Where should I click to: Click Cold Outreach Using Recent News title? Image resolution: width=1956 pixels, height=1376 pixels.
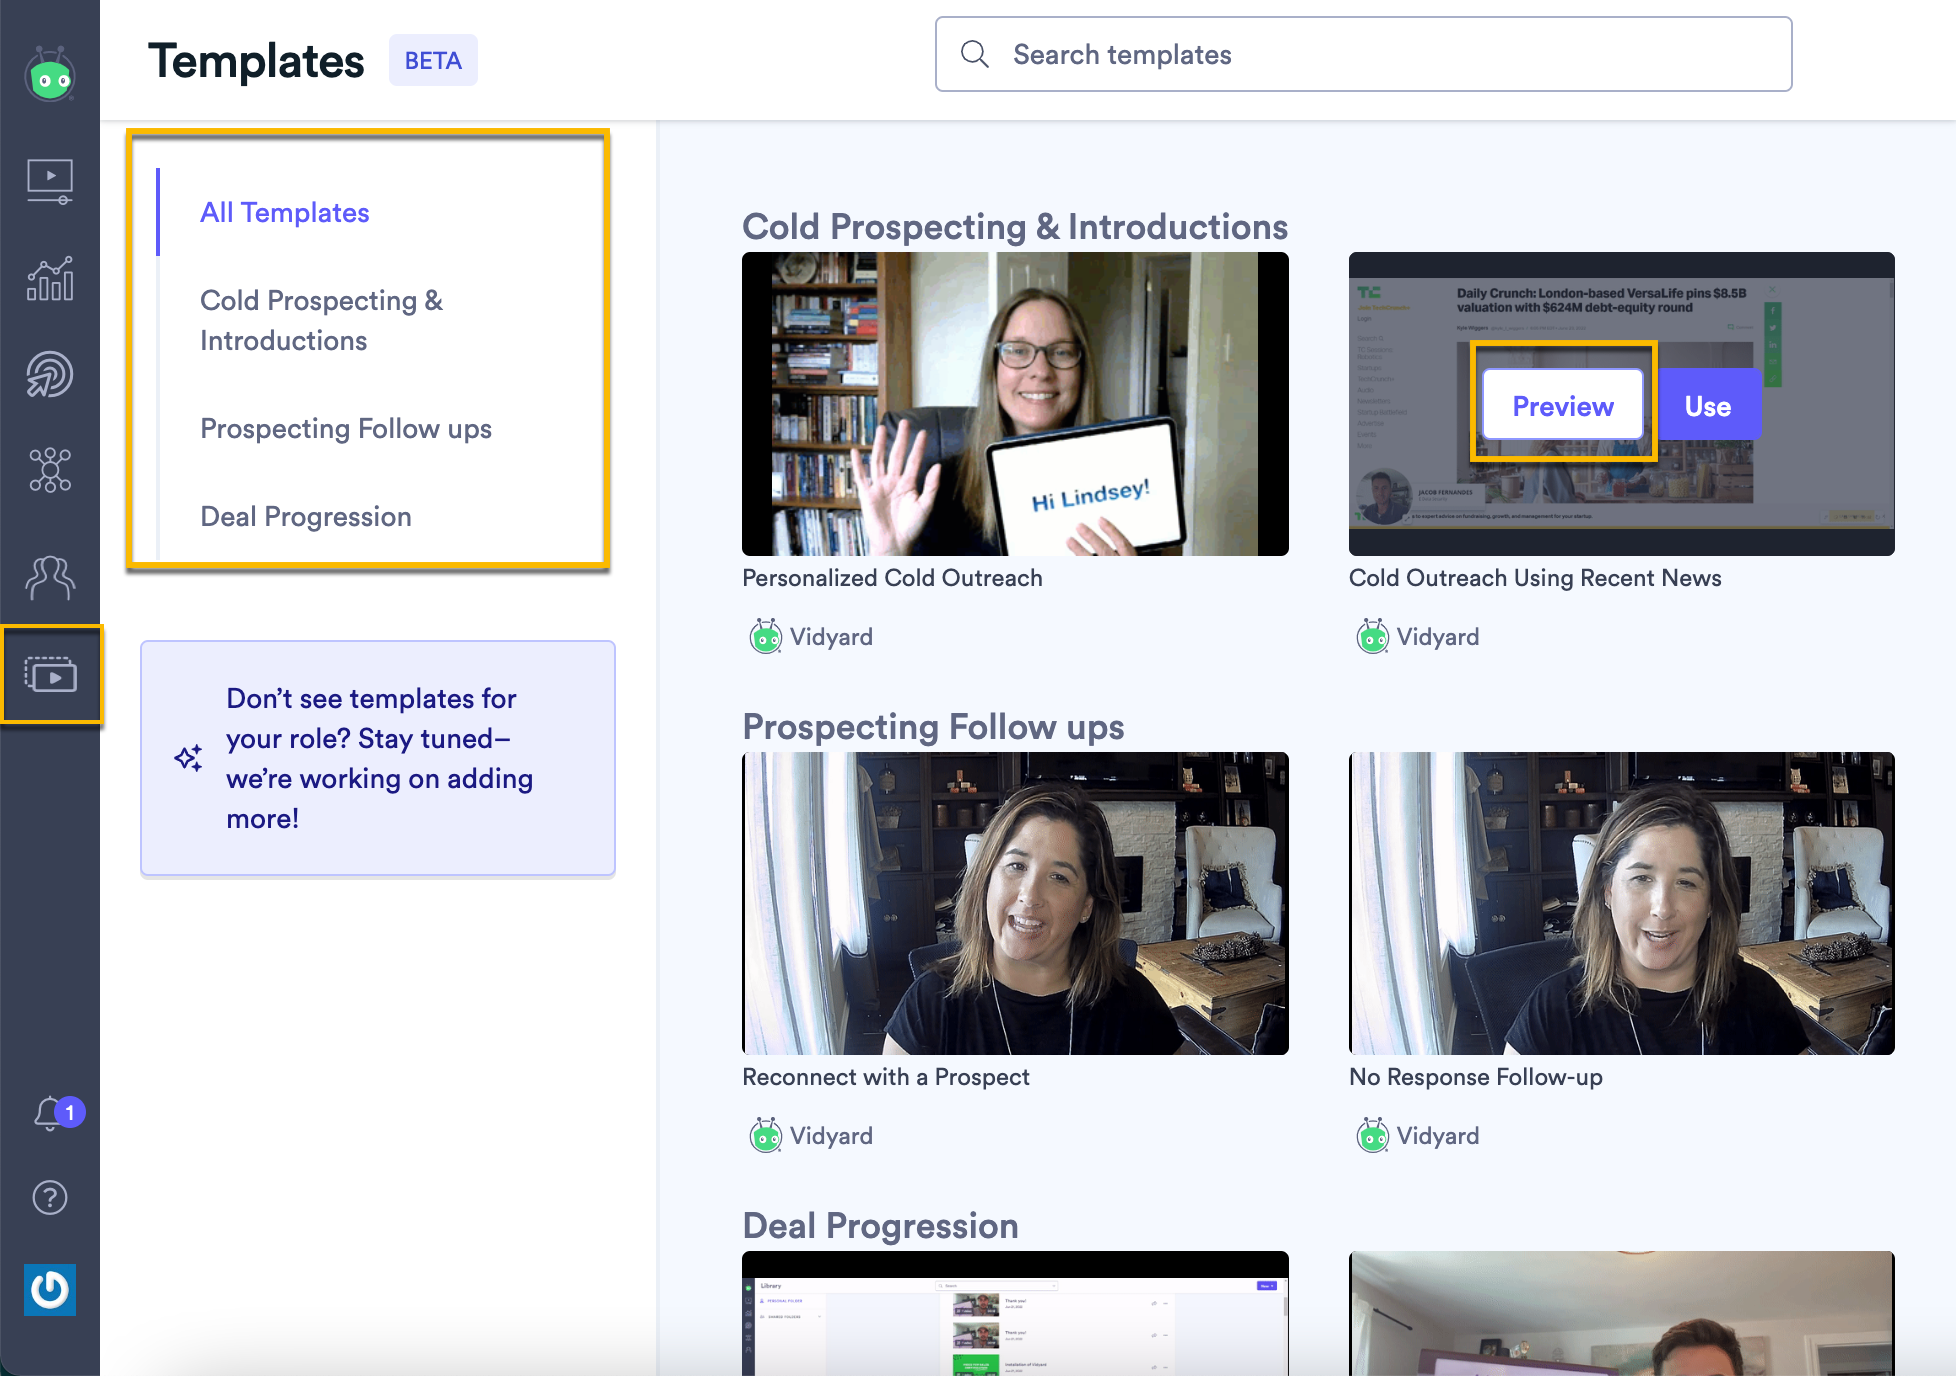click(1535, 578)
